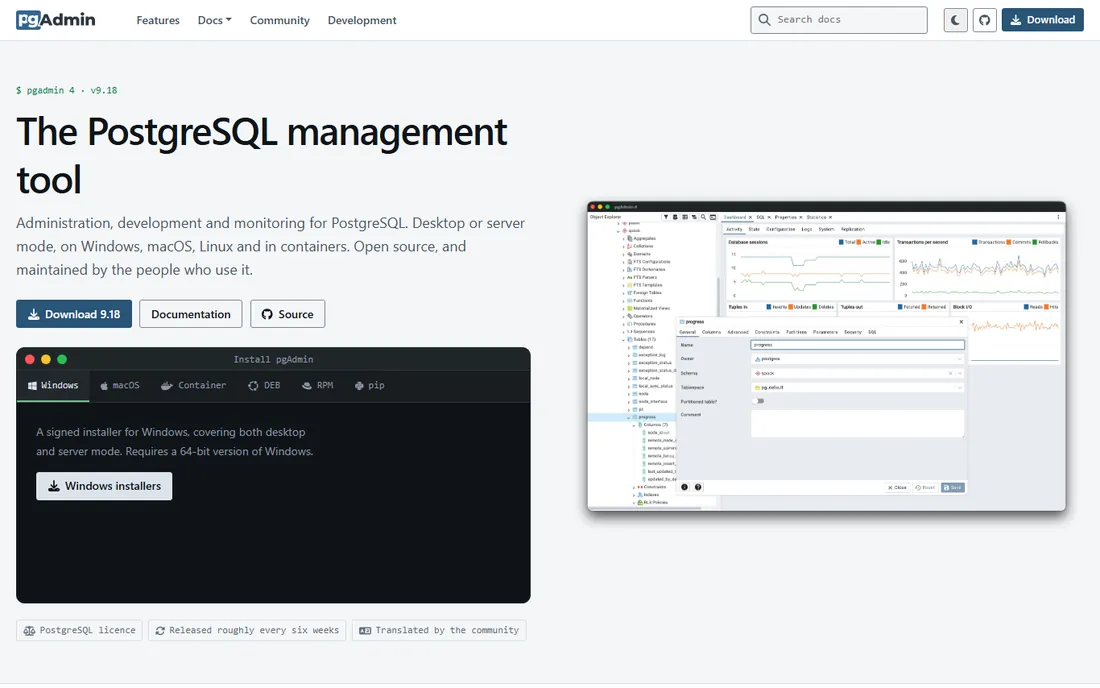Screen dimensions: 1100x688
Task: Click the PostgreSQL licence badge
Action: pyautogui.click(x=79, y=630)
